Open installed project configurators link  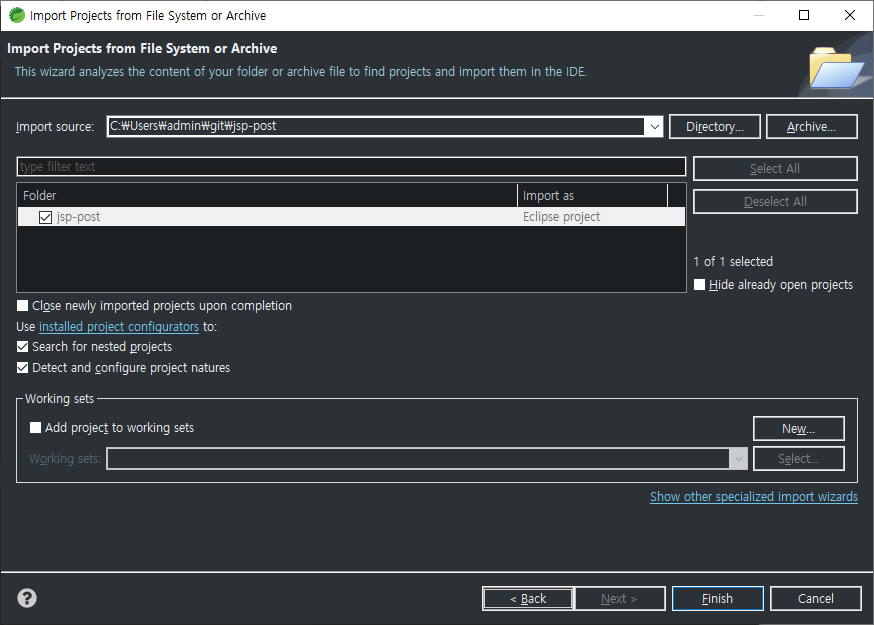tap(119, 326)
